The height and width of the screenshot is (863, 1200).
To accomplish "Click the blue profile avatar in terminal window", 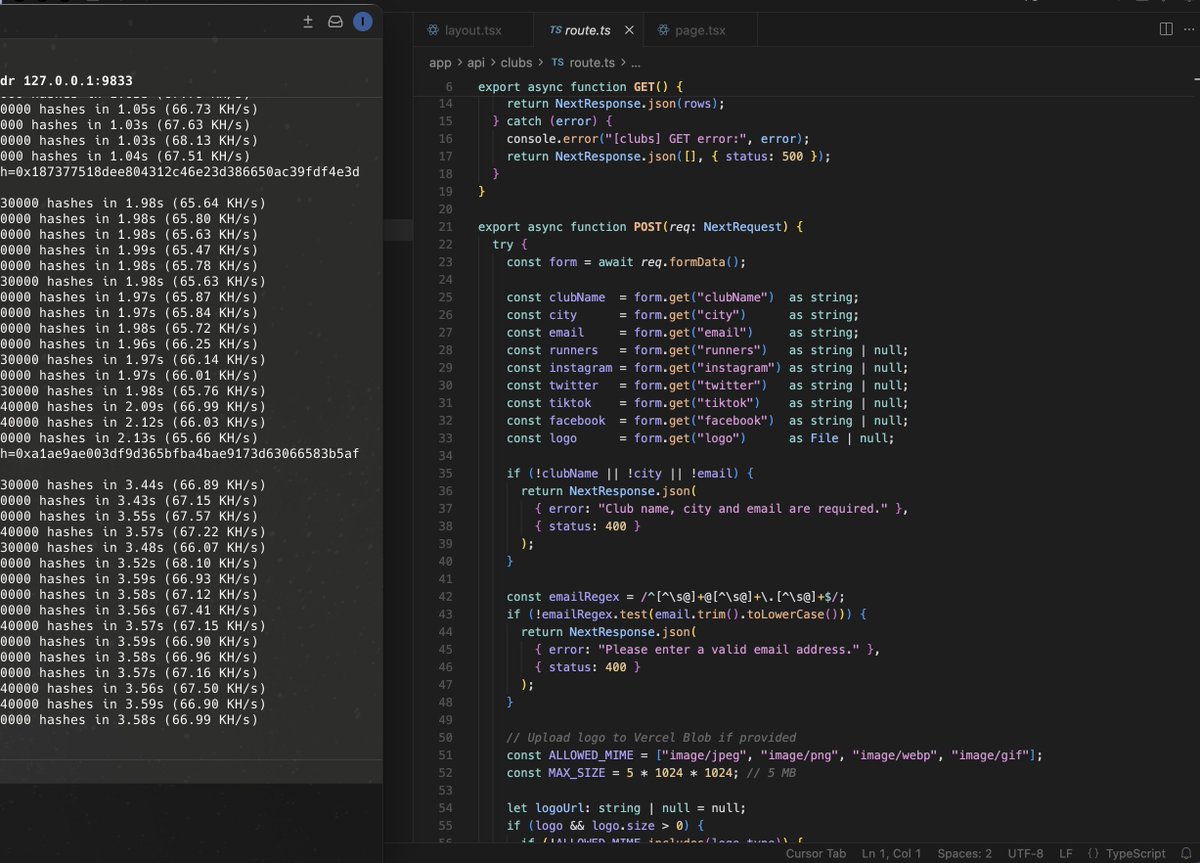I will coord(363,21).
